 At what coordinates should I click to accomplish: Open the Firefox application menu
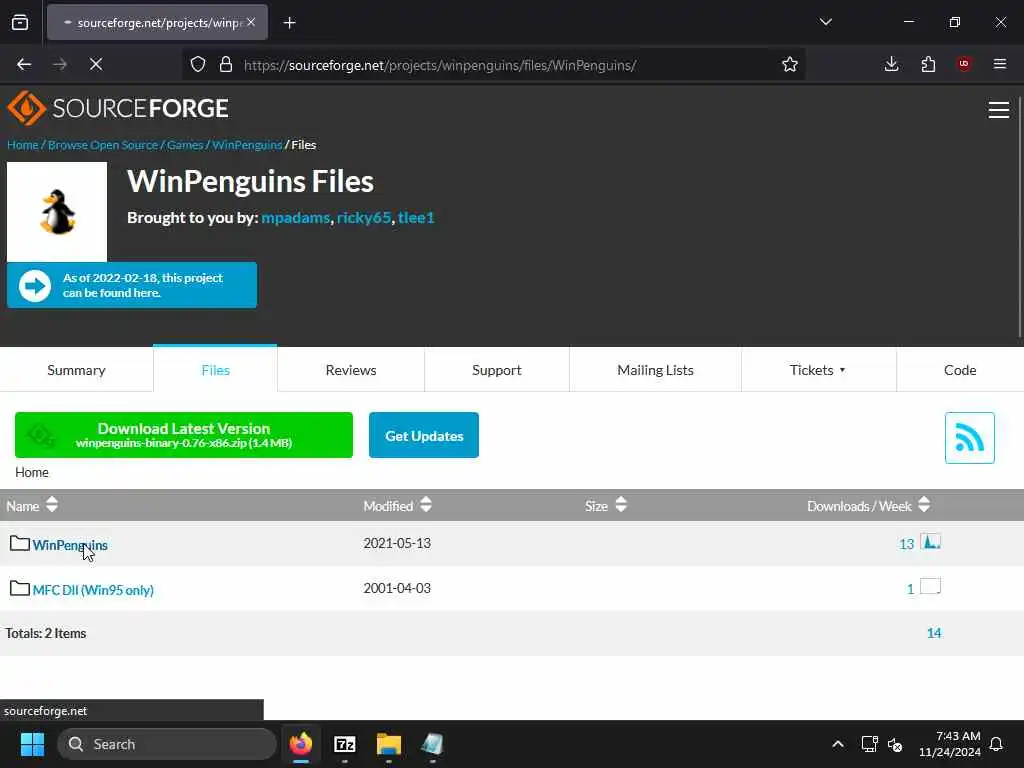coord(1000,64)
